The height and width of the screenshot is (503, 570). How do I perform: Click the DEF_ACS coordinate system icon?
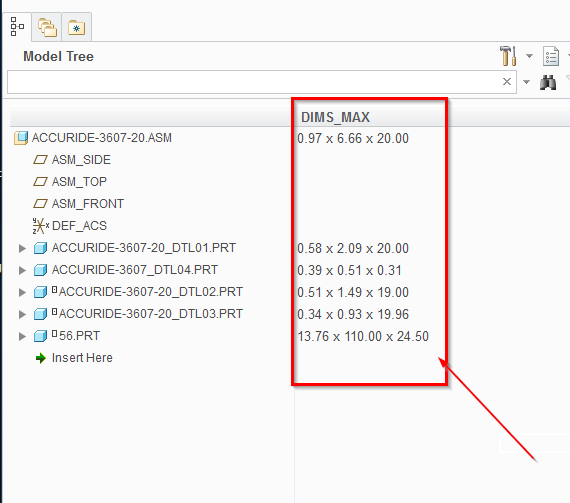click(40, 226)
